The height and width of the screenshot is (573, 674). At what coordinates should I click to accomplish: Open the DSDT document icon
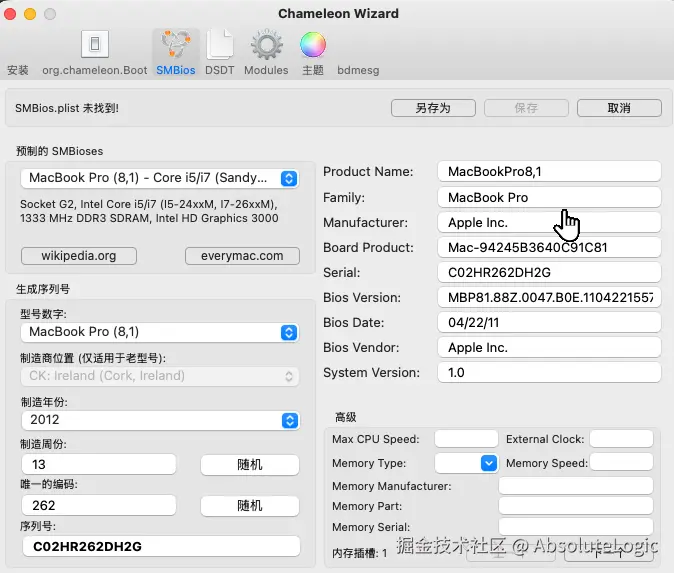(220, 44)
